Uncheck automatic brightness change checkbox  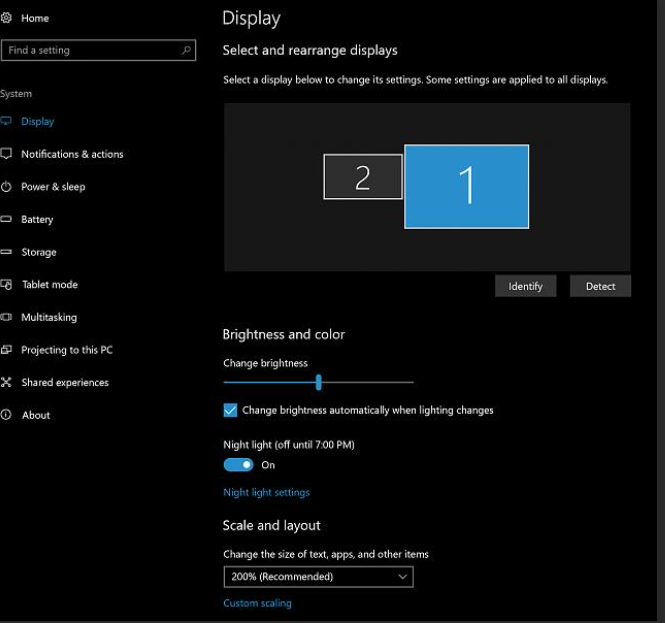(230, 410)
